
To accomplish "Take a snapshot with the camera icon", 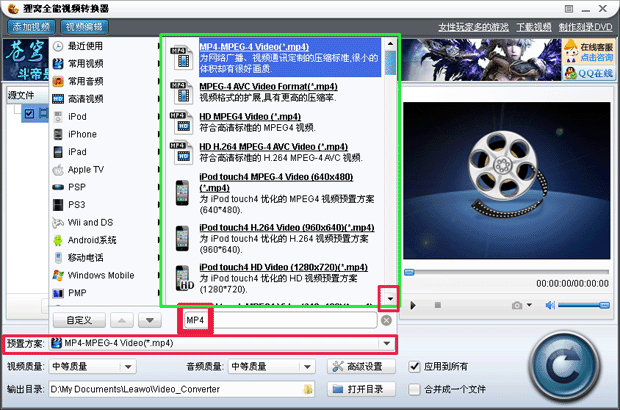I will [x=517, y=305].
